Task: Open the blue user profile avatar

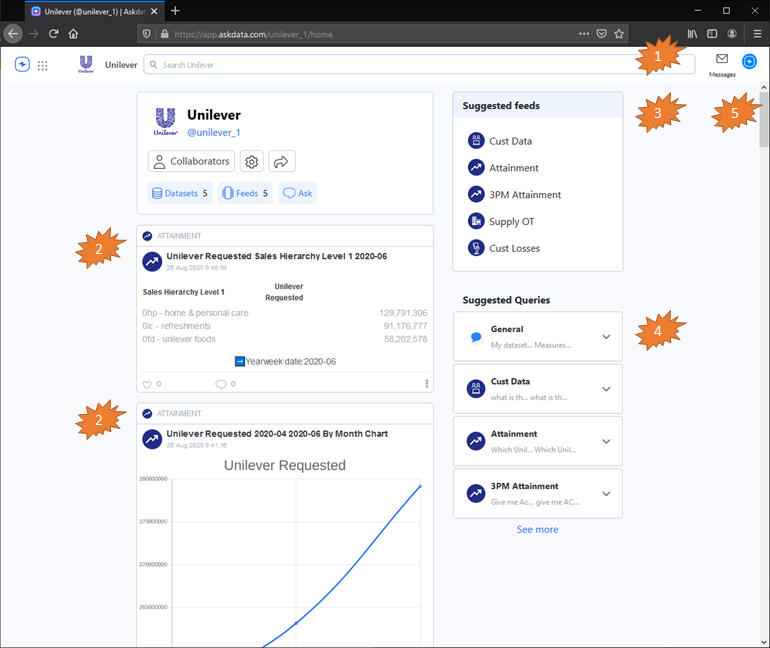Action: click(x=749, y=61)
